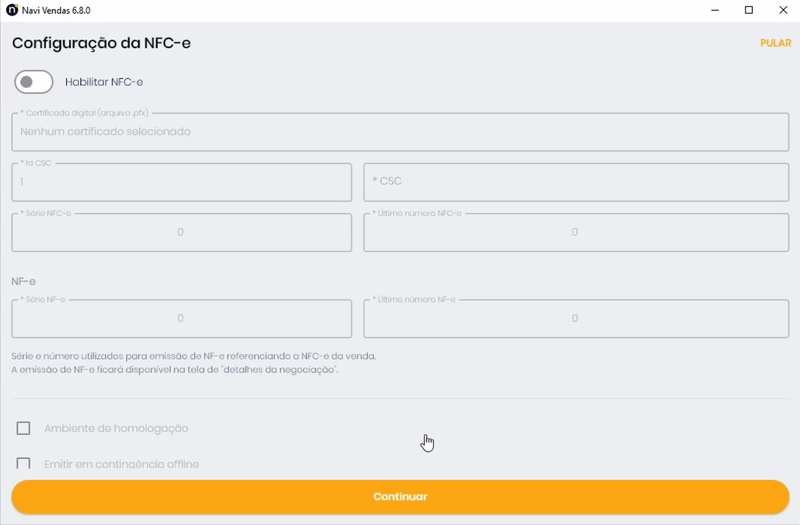The height and width of the screenshot is (525, 800).
Task: Click the Navi Vendas logo in title bar
Action: [x=12, y=10]
